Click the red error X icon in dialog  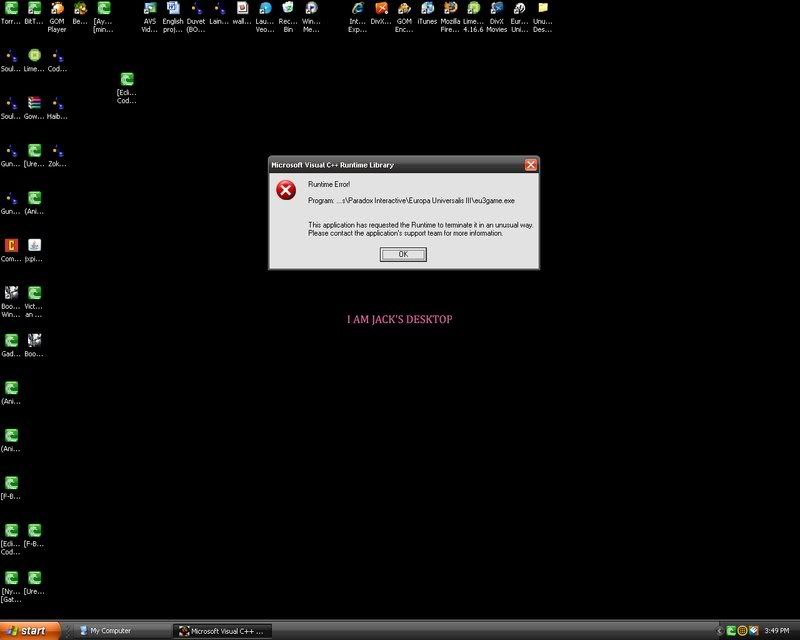(286, 190)
